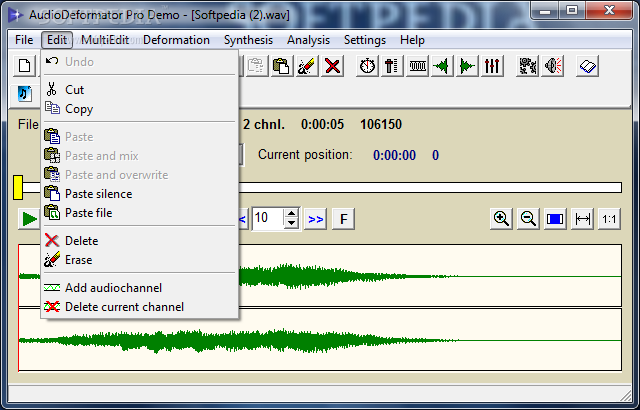Click the '2 chnl.' channel count text

tap(264, 124)
